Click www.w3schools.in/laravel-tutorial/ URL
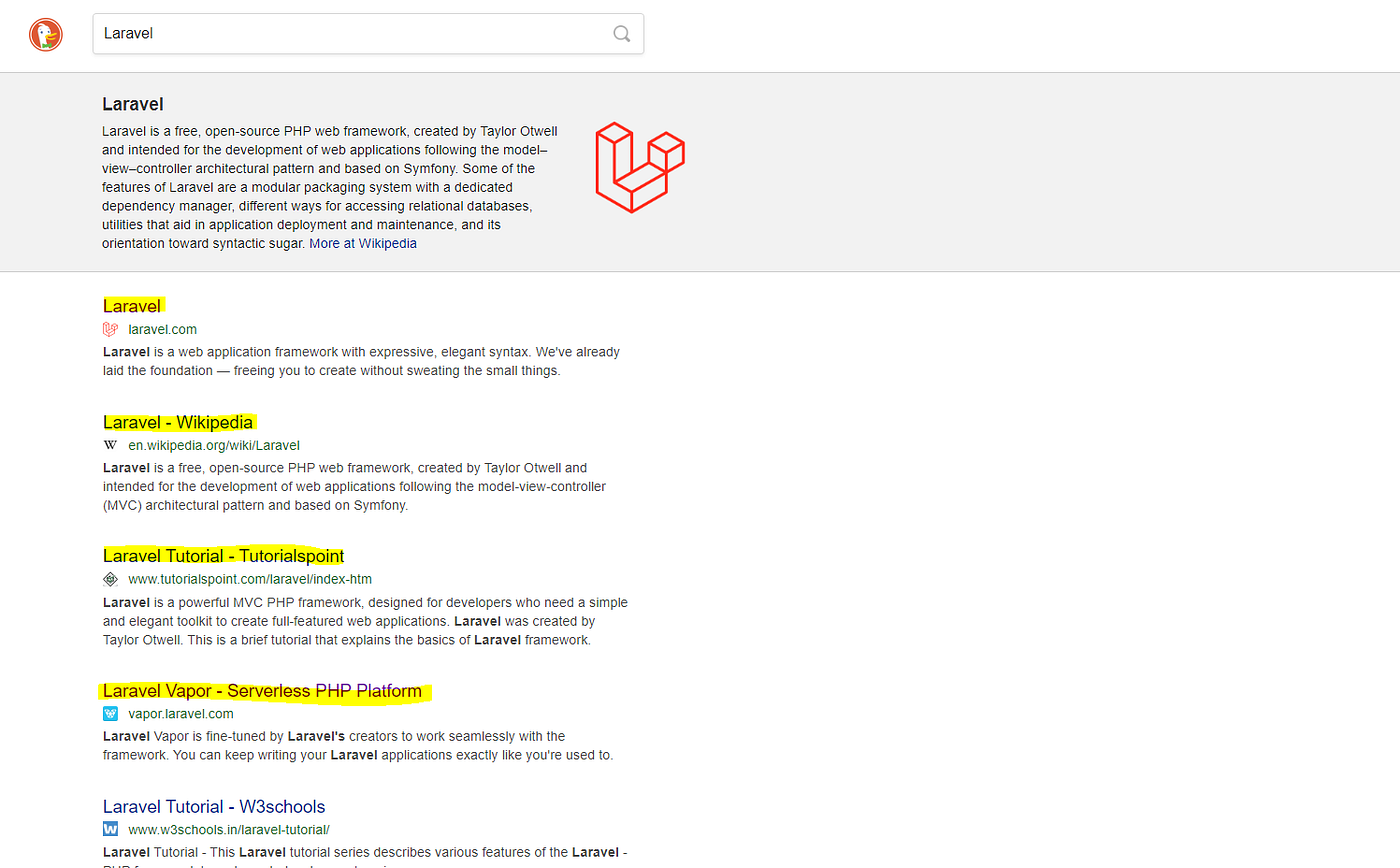Image resolution: width=1400 pixels, height=868 pixels. click(x=229, y=829)
